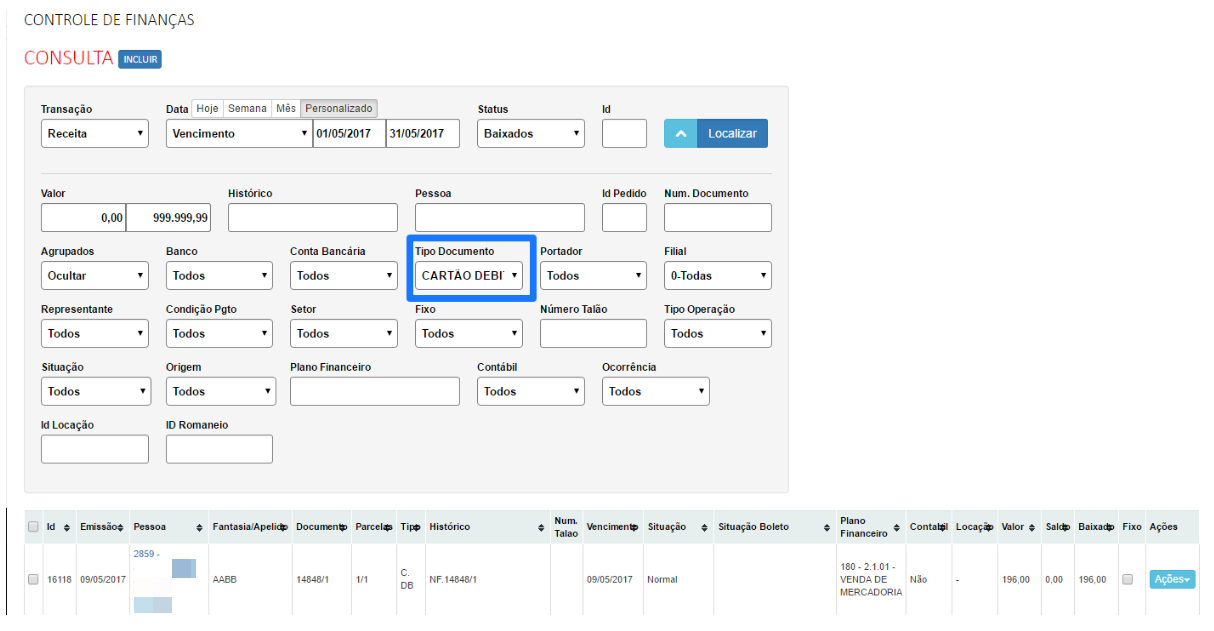Tick the select-all checkbox in table header
This screenshot has width=1214, height=631.
coord(33,527)
